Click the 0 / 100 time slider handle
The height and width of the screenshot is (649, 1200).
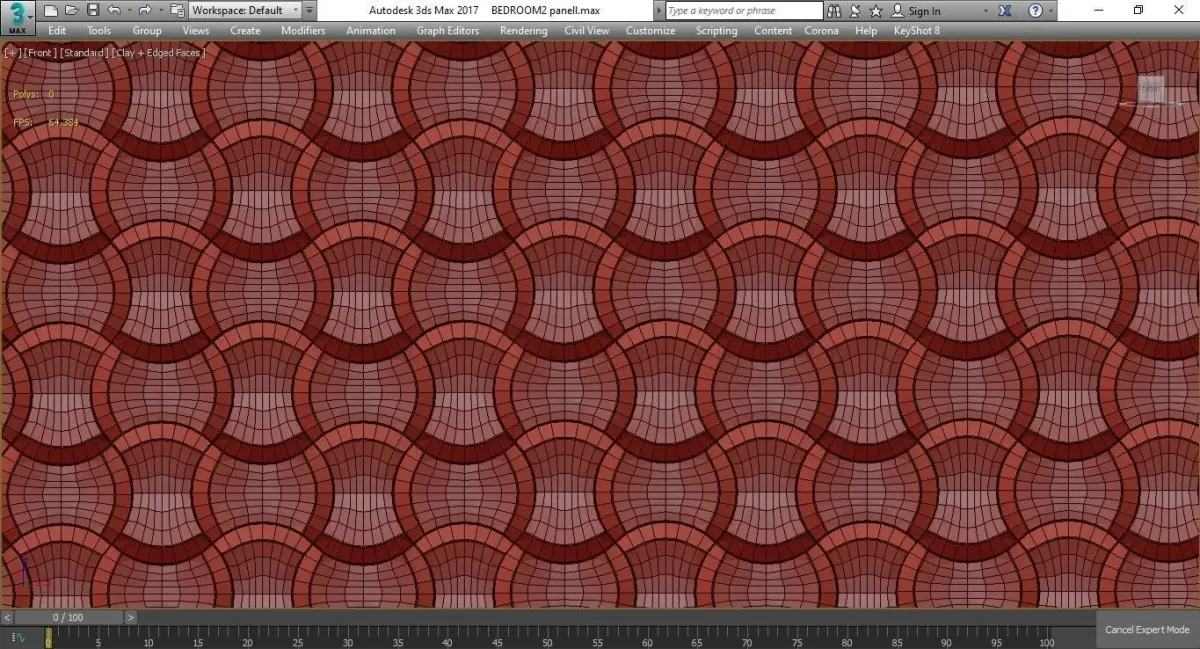[69, 617]
